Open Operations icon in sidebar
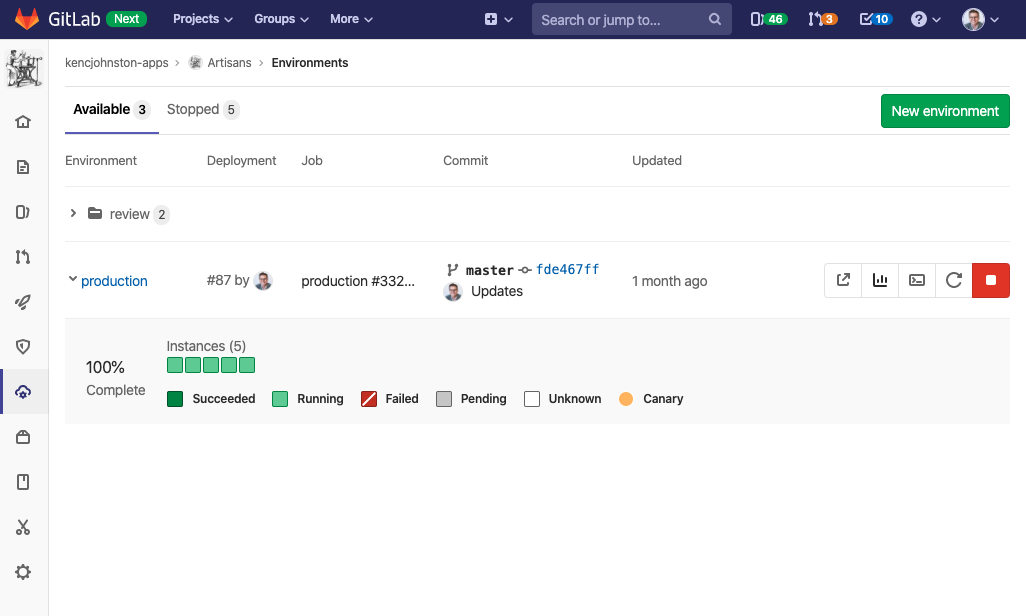 (23, 392)
